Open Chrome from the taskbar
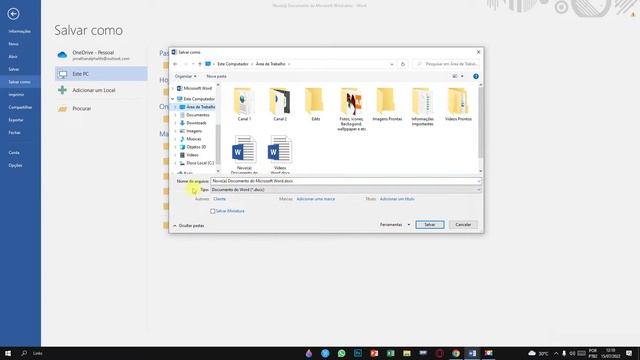Image resolution: width=640 pixels, height=360 pixels. pos(456,353)
